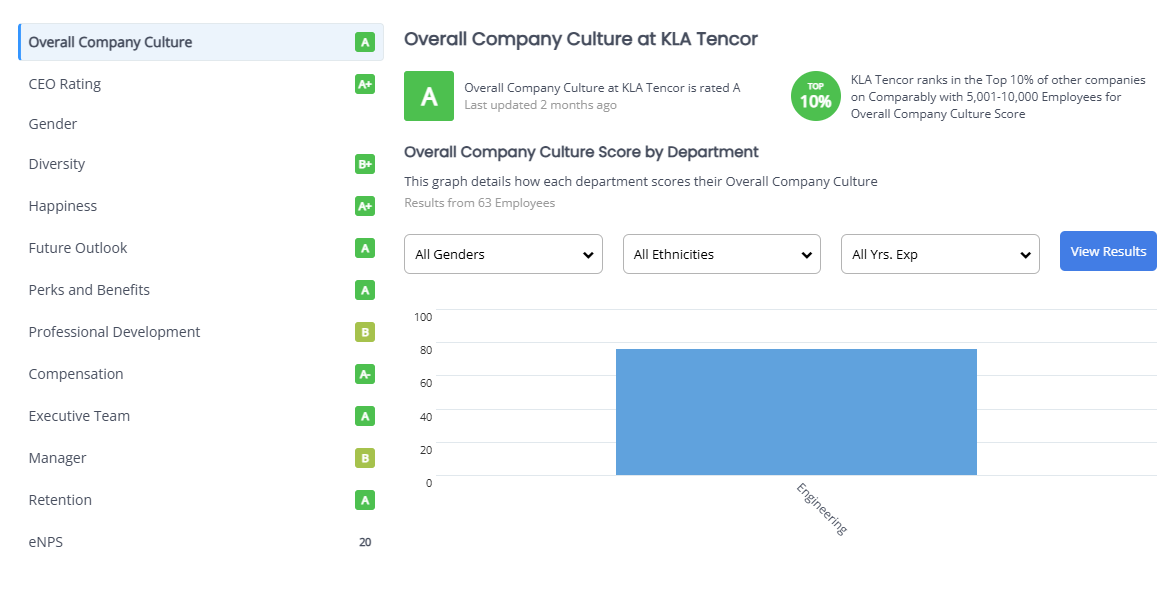Click the eNPS score value 20
The width and height of the screenshot is (1175, 591).
coord(365,542)
